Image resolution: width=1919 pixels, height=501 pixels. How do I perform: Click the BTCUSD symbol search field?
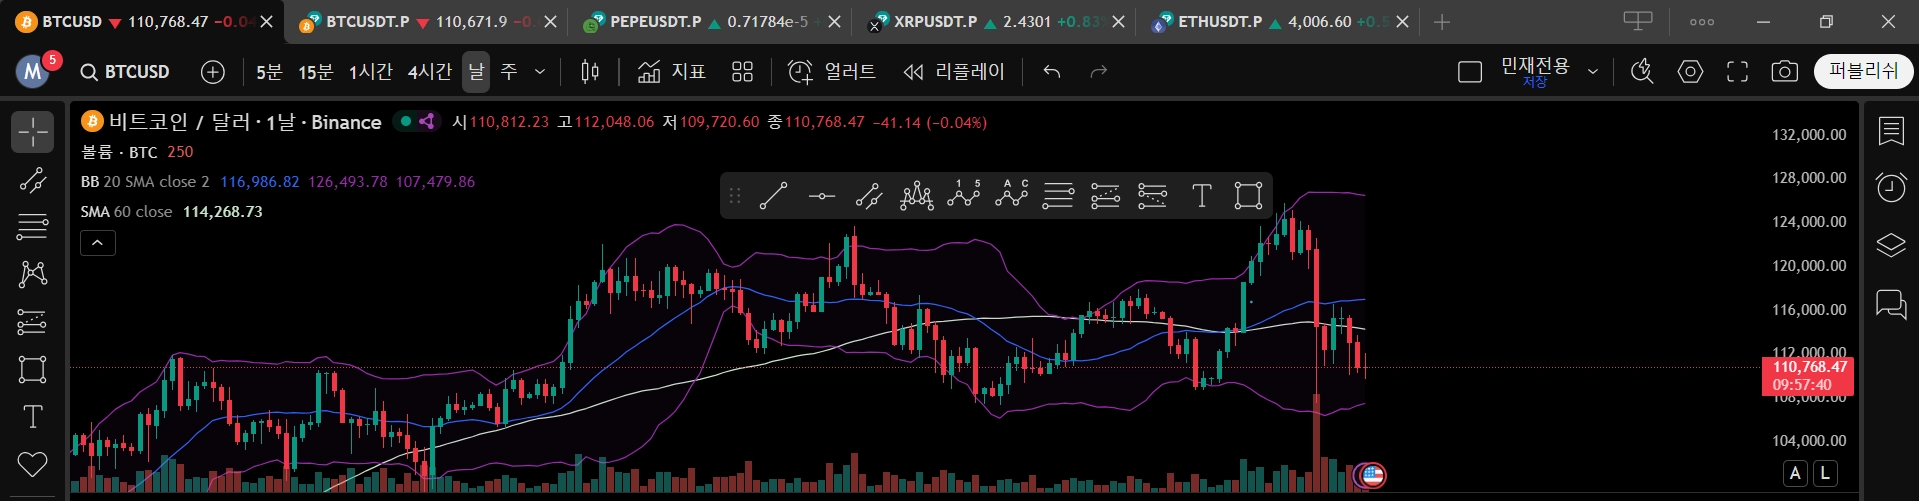(126, 72)
